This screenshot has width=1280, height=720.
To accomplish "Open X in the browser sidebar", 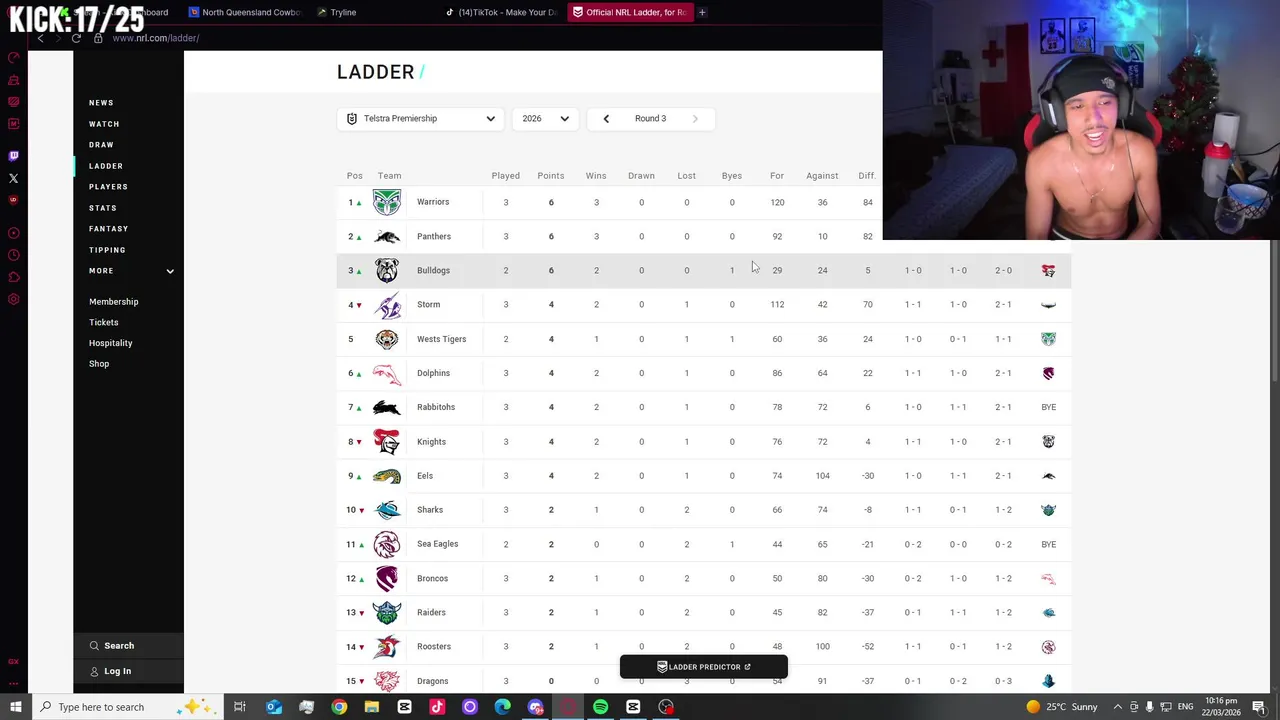I will point(13,178).
